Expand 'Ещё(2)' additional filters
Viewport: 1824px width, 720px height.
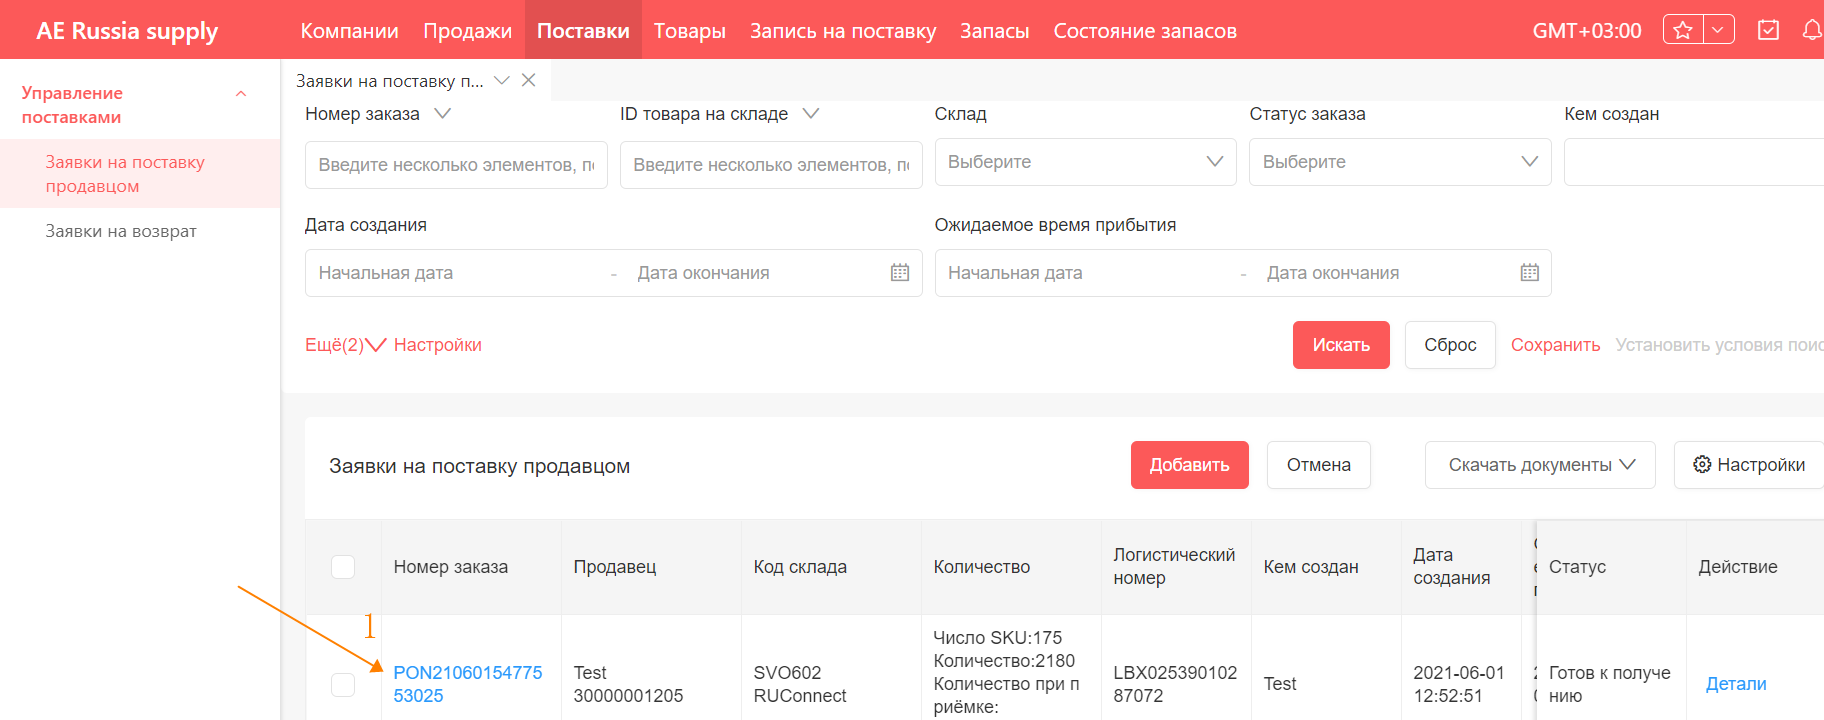tap(345, 345)
